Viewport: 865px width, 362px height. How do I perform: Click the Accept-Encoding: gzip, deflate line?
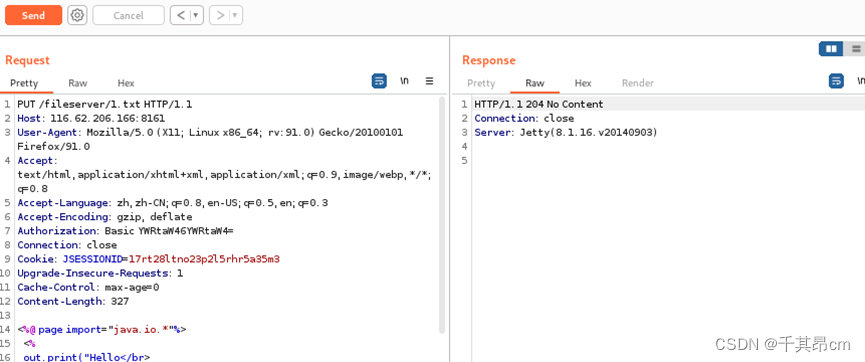tap(105, 217)
